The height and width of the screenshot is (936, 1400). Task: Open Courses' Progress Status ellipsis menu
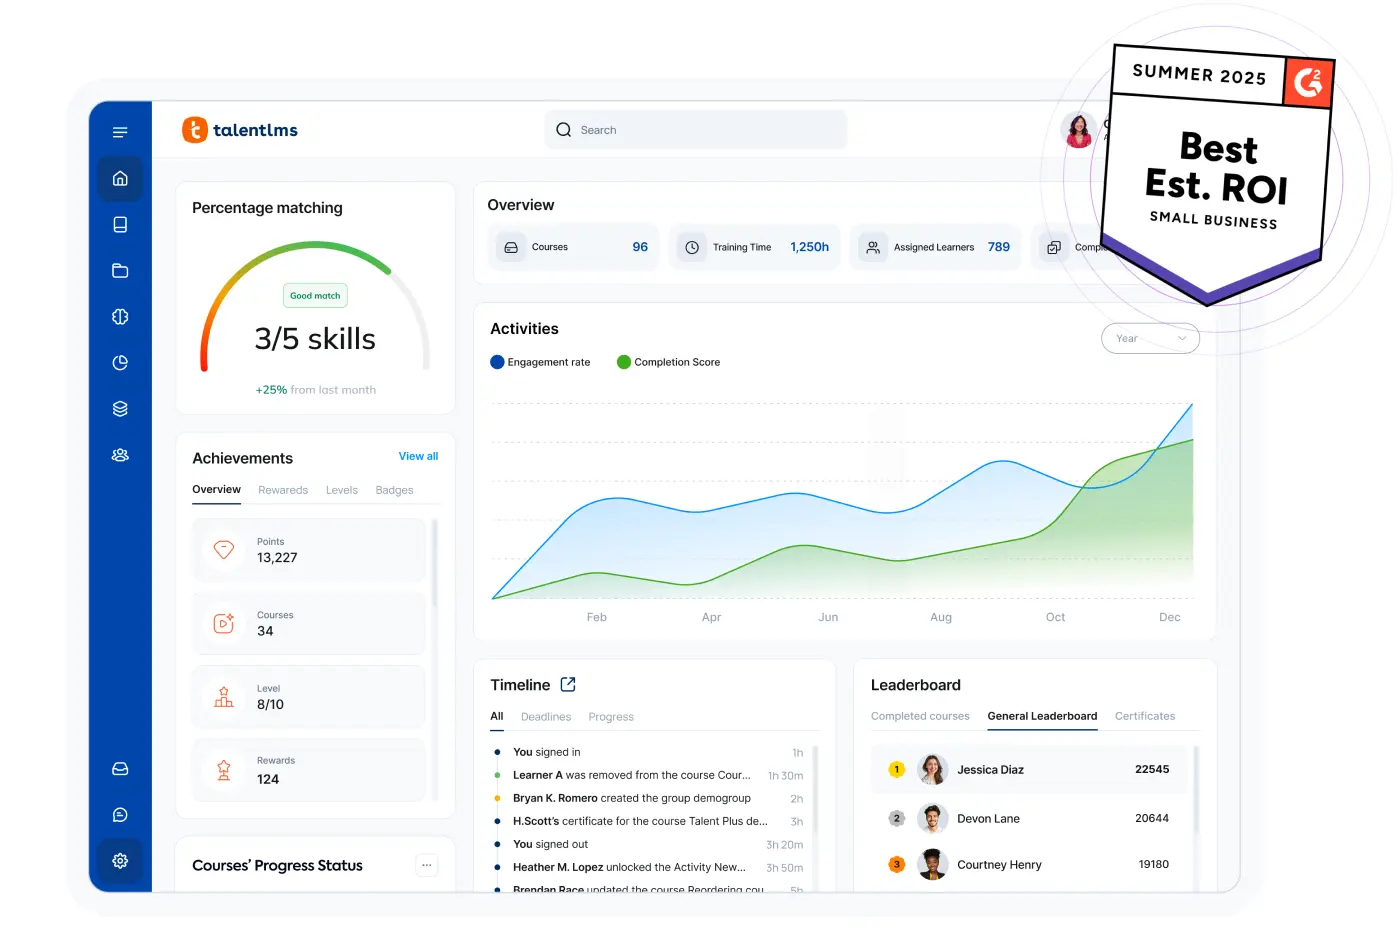point(427,866)
